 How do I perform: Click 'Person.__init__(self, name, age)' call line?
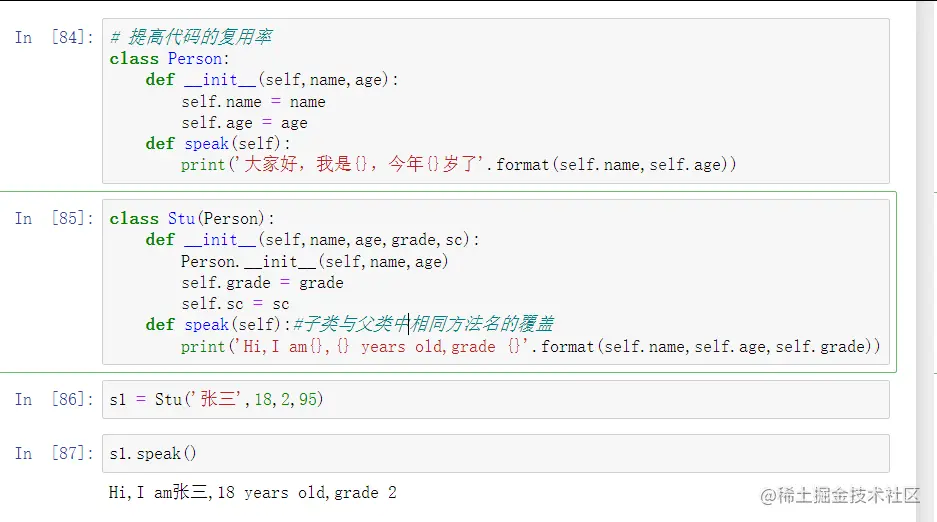pos(314,262)
